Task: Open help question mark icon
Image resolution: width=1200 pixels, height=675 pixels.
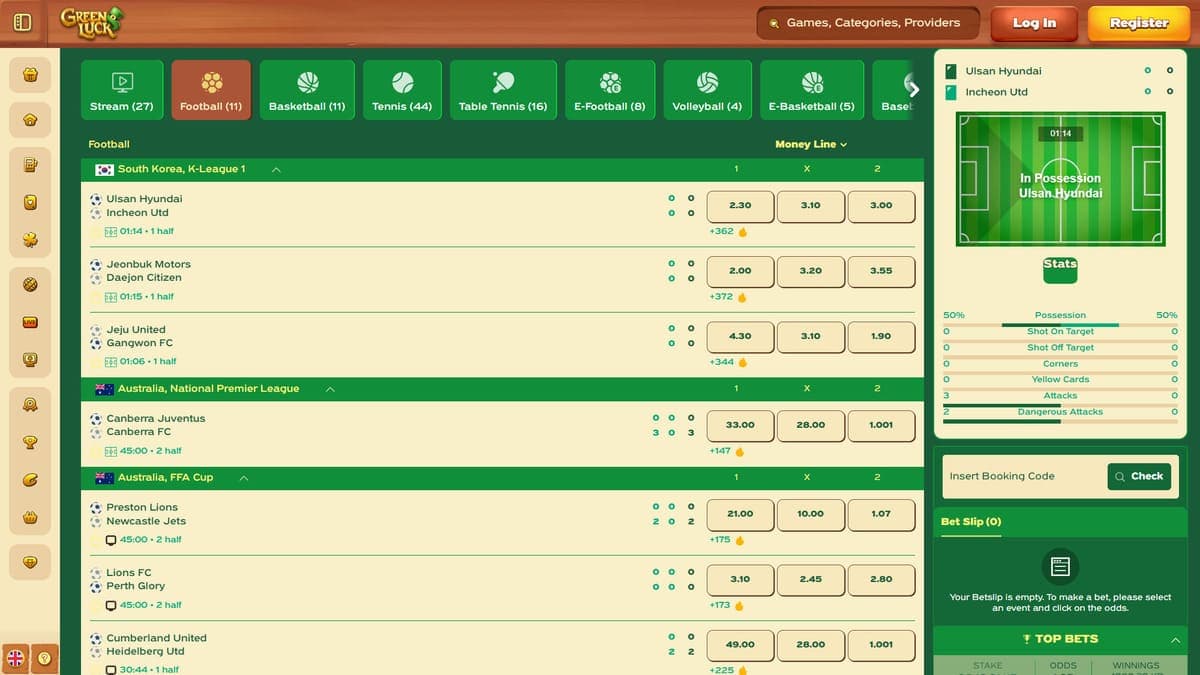Action: tap(45, 659)
